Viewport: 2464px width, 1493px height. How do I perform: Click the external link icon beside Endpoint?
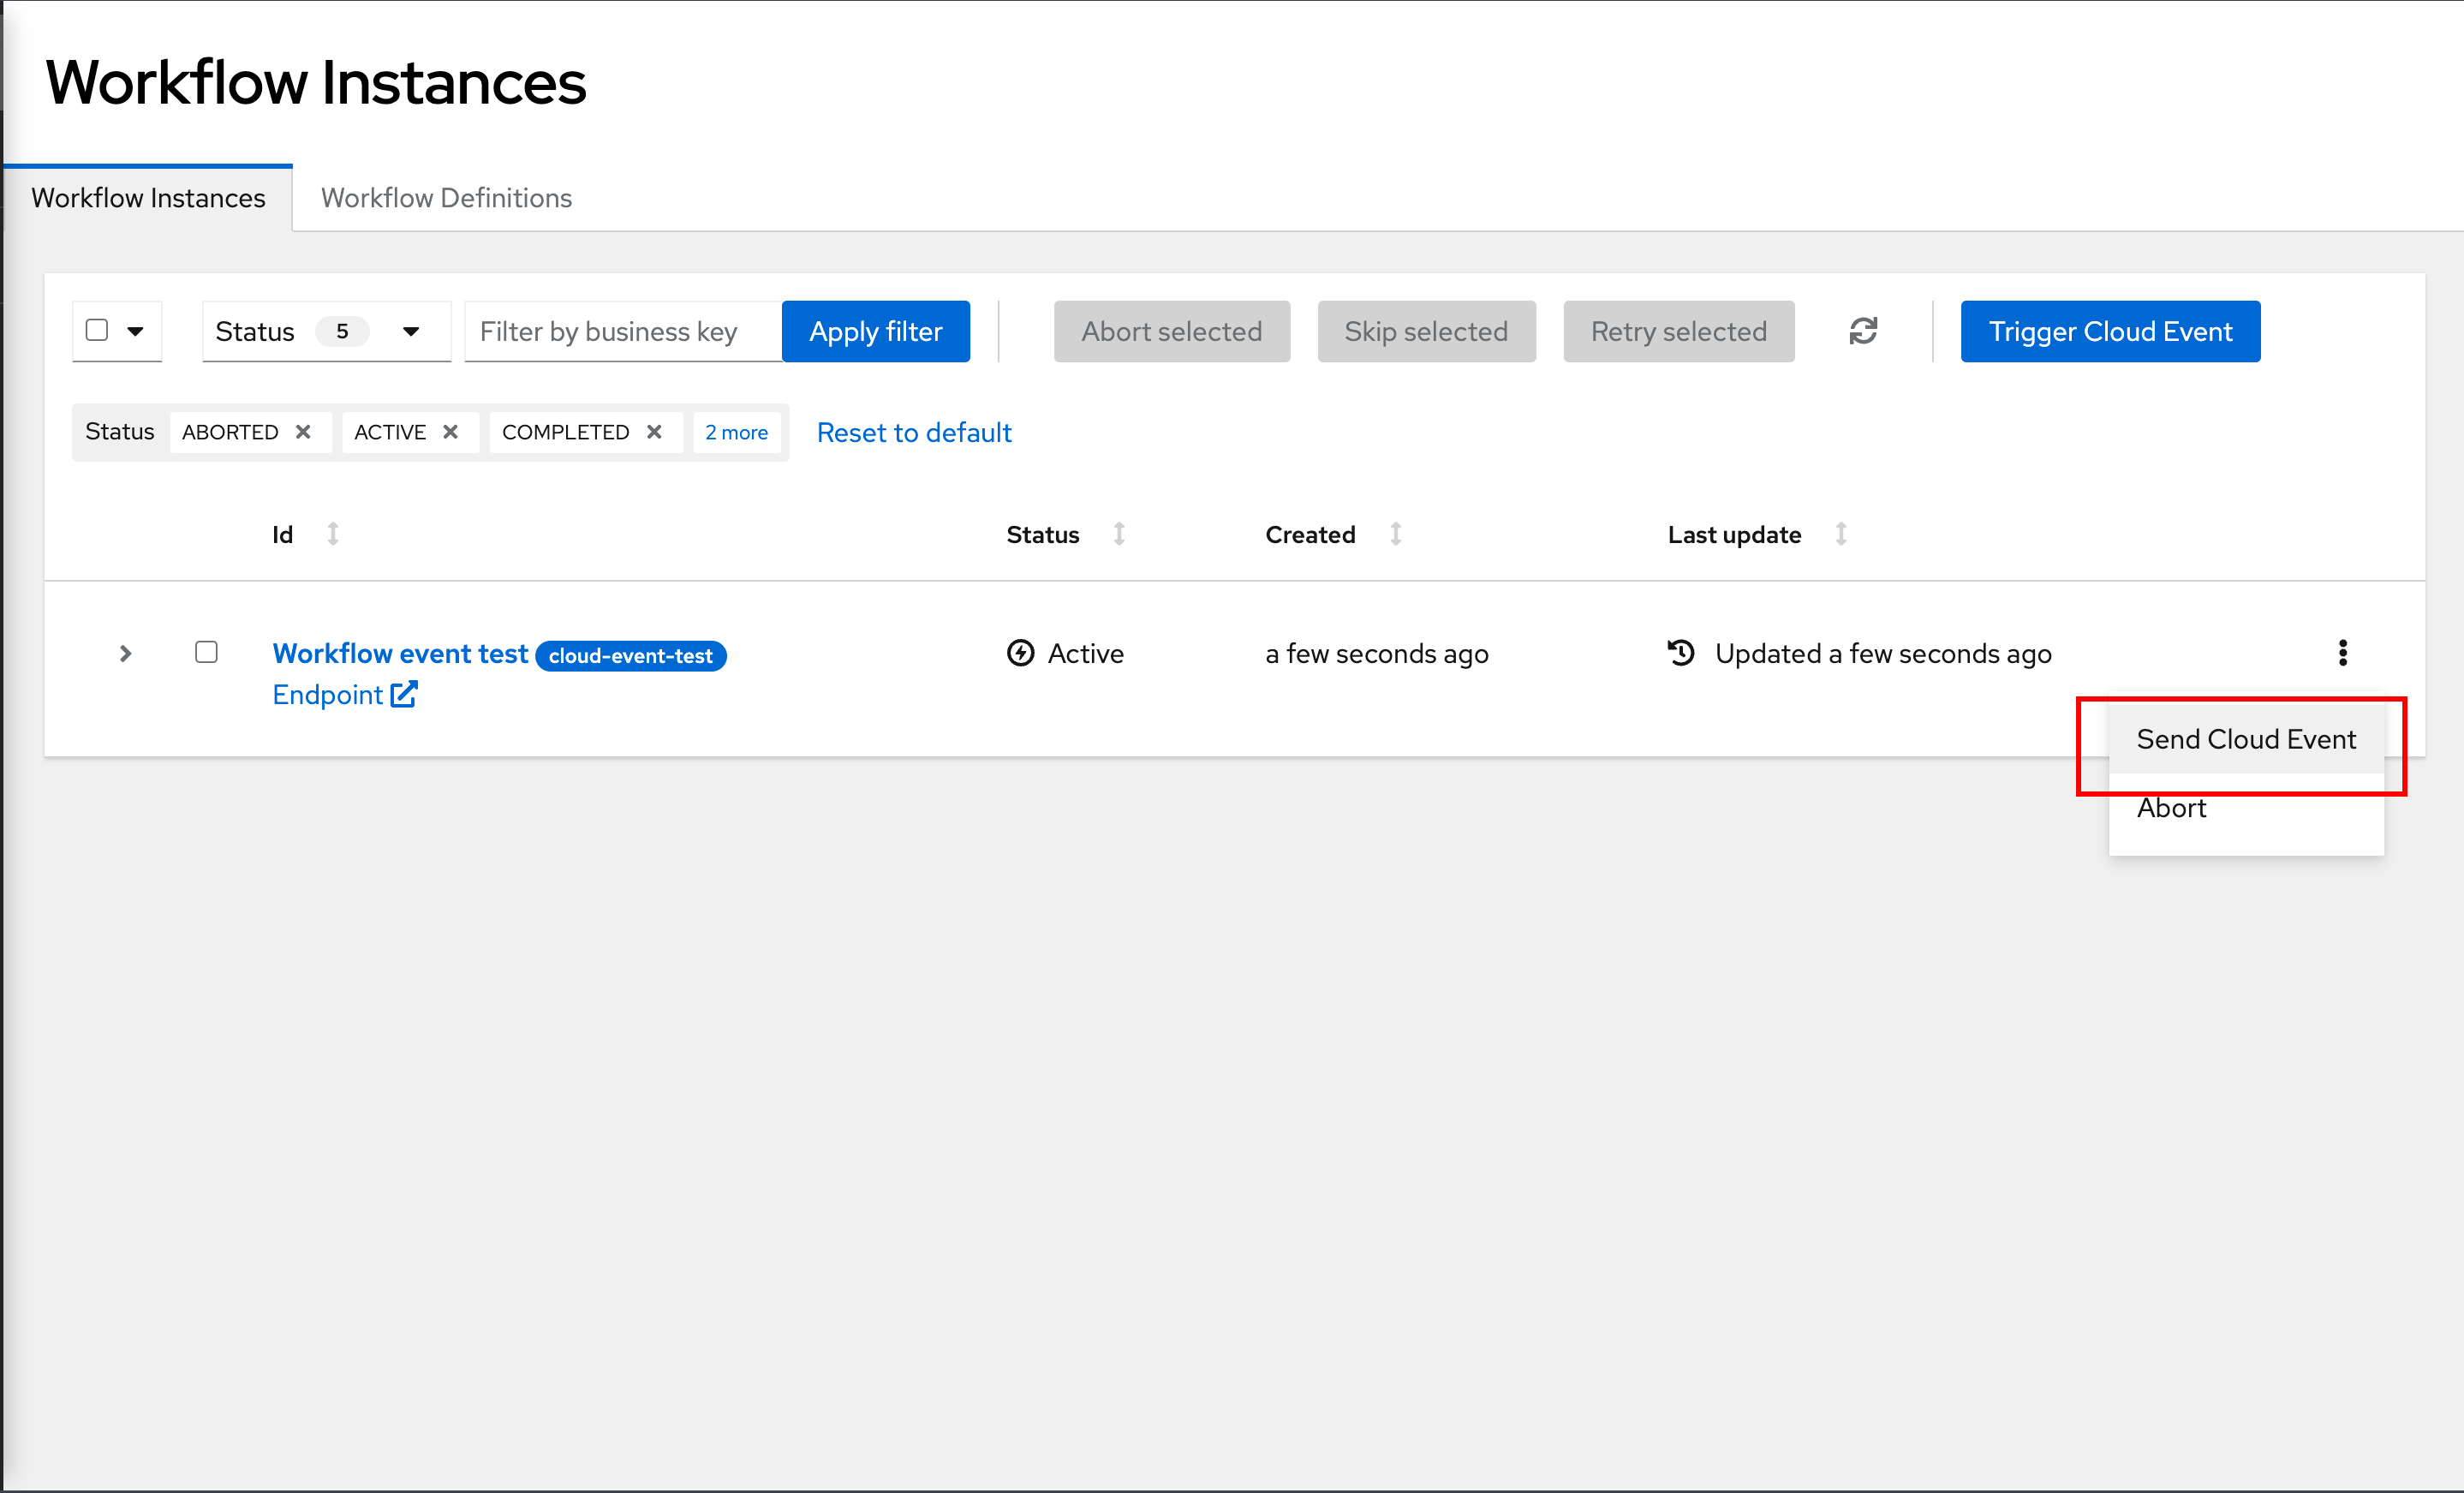click(x=405, y=694)
